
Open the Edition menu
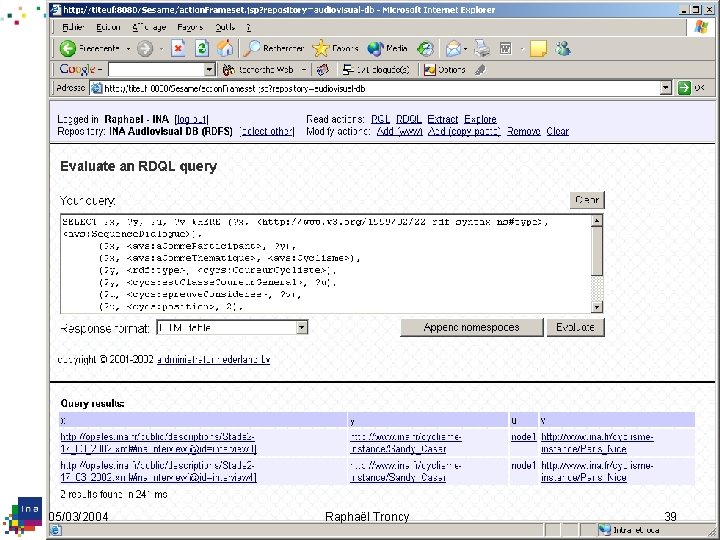108,28
